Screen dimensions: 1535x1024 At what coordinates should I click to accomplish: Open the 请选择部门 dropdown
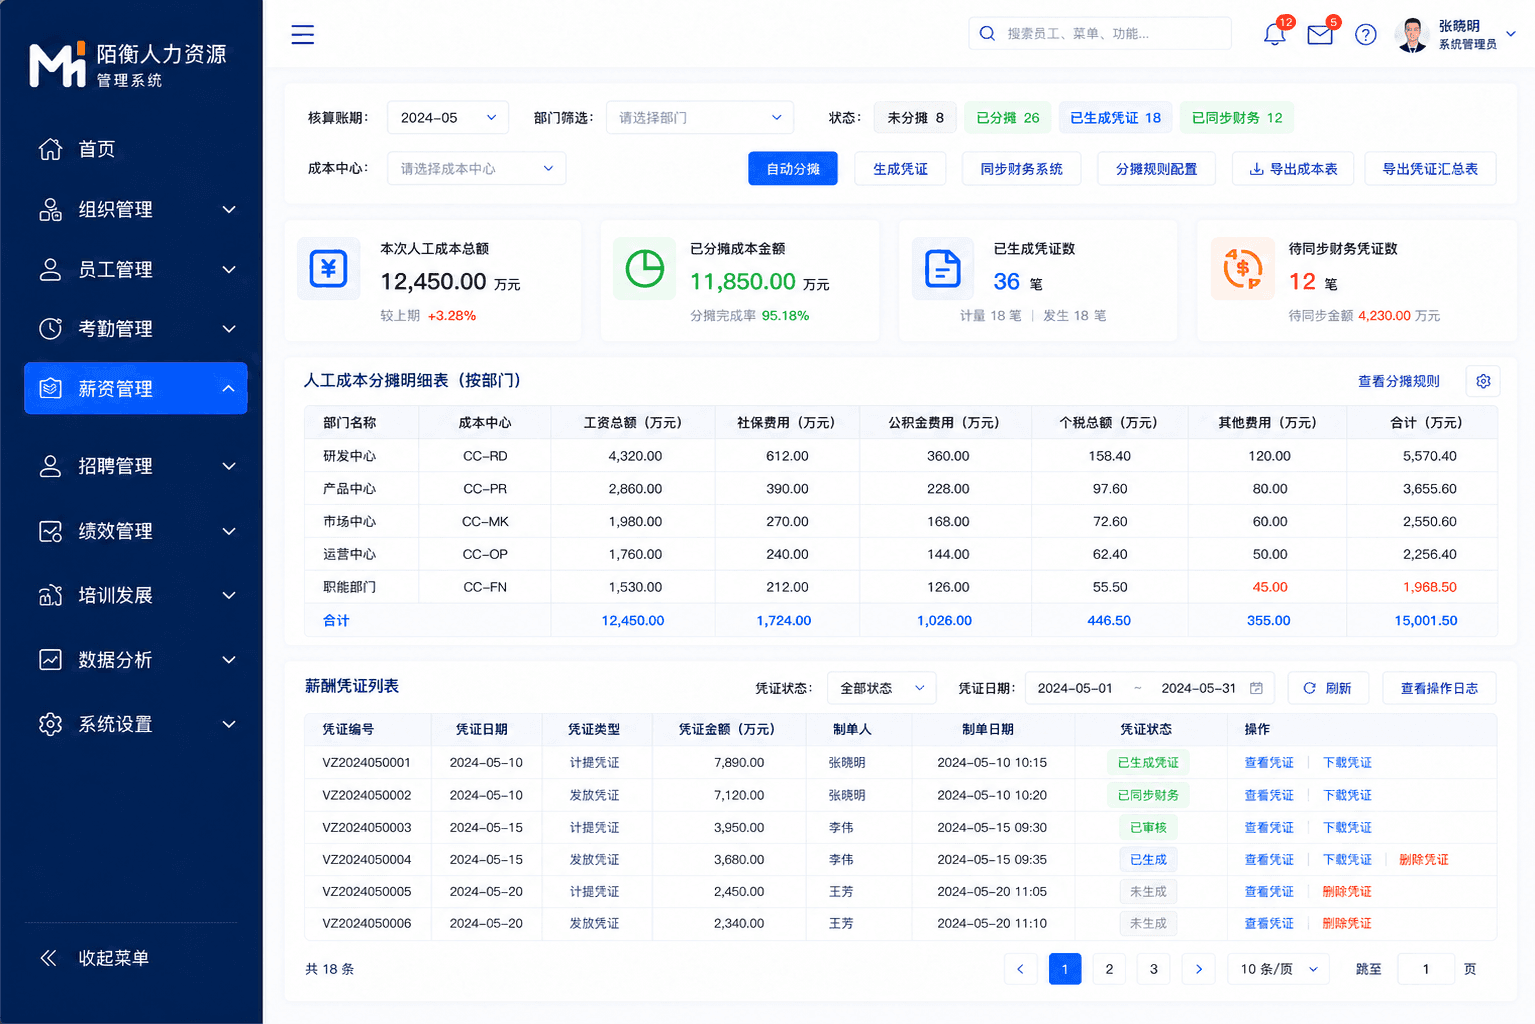pos(700,118)
